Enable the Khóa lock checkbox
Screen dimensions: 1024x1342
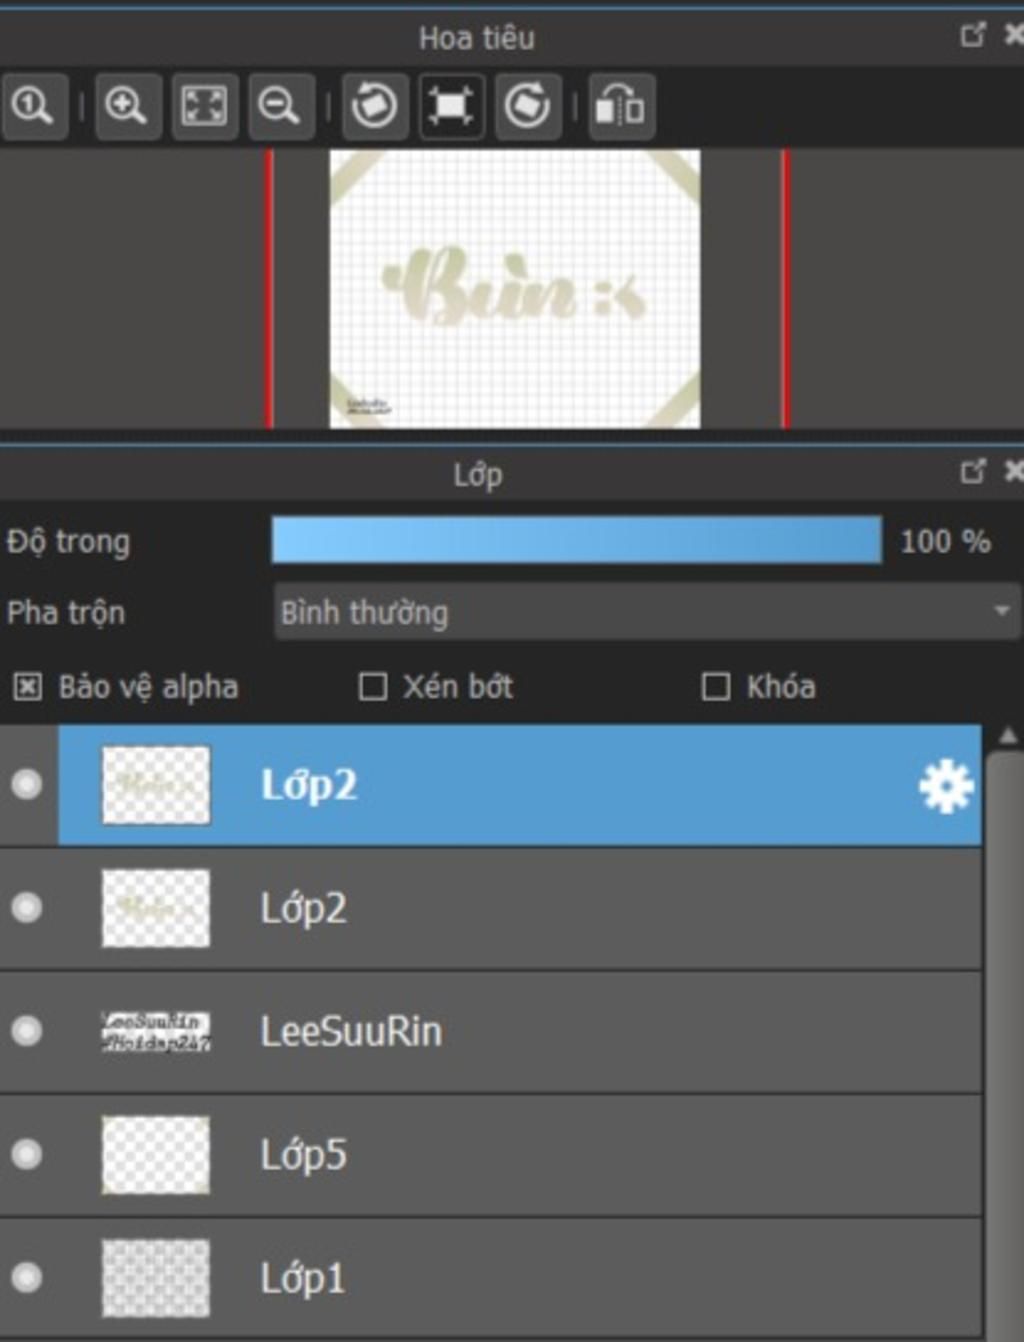716,687
